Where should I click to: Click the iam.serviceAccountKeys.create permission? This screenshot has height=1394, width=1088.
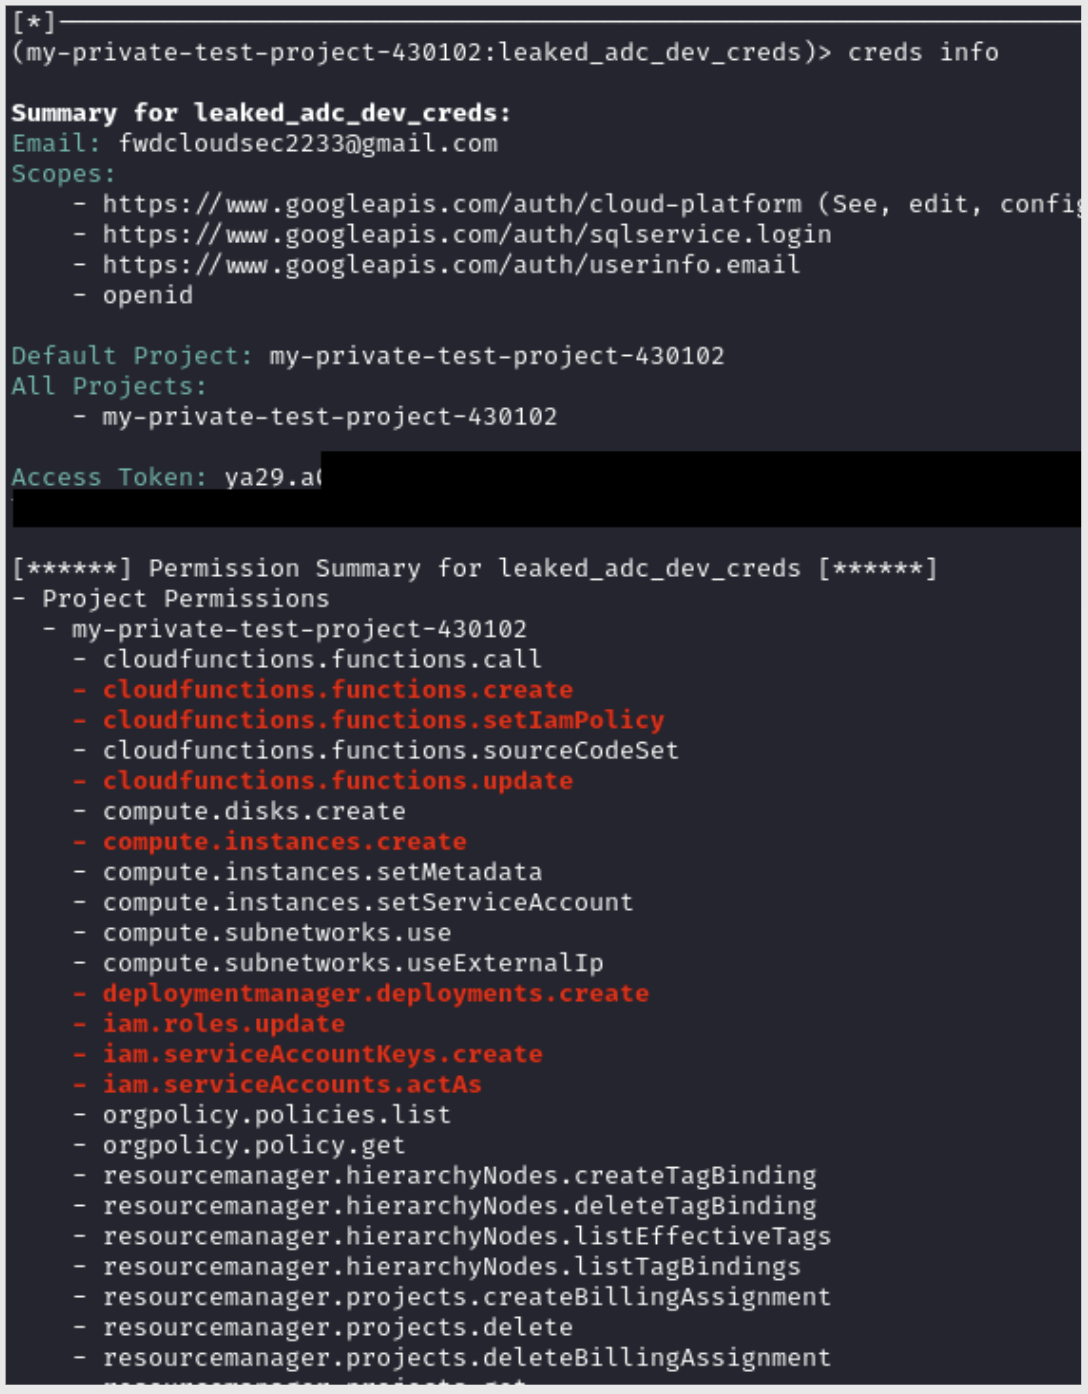pos(323,1054)
